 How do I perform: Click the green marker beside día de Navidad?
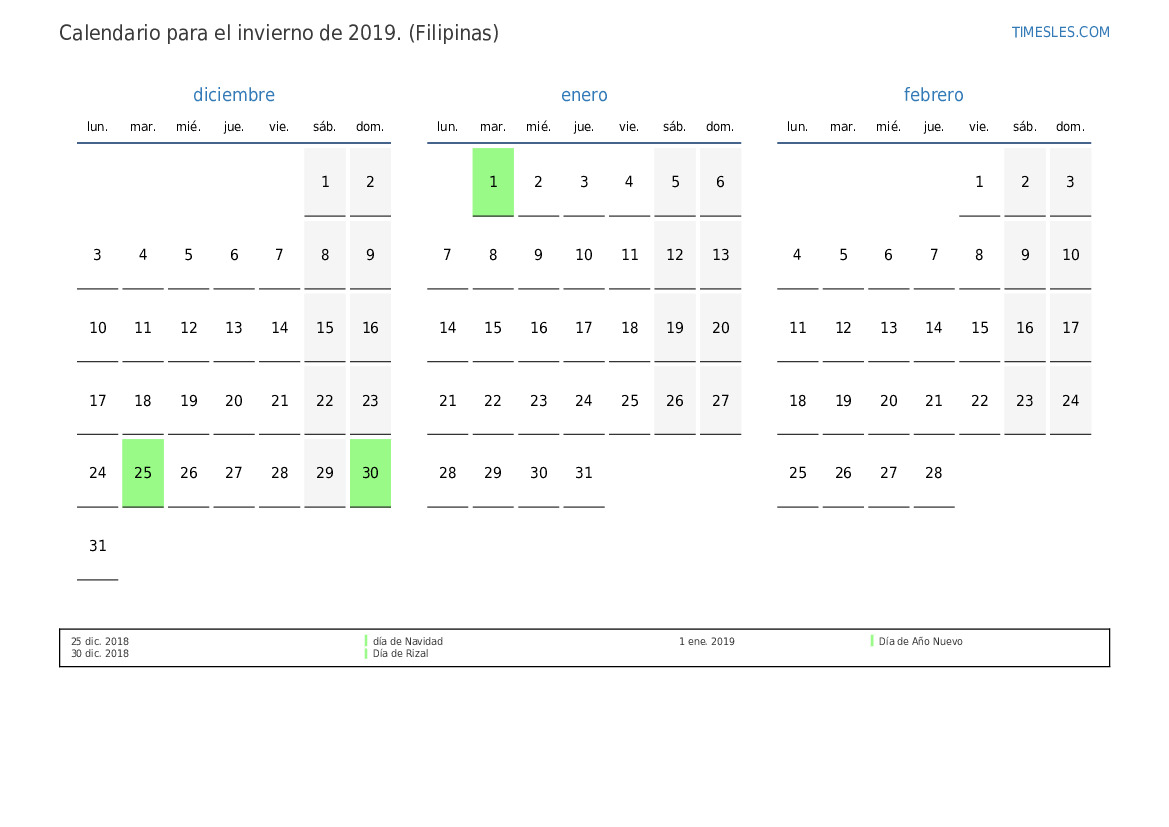(x=366, y=641)
